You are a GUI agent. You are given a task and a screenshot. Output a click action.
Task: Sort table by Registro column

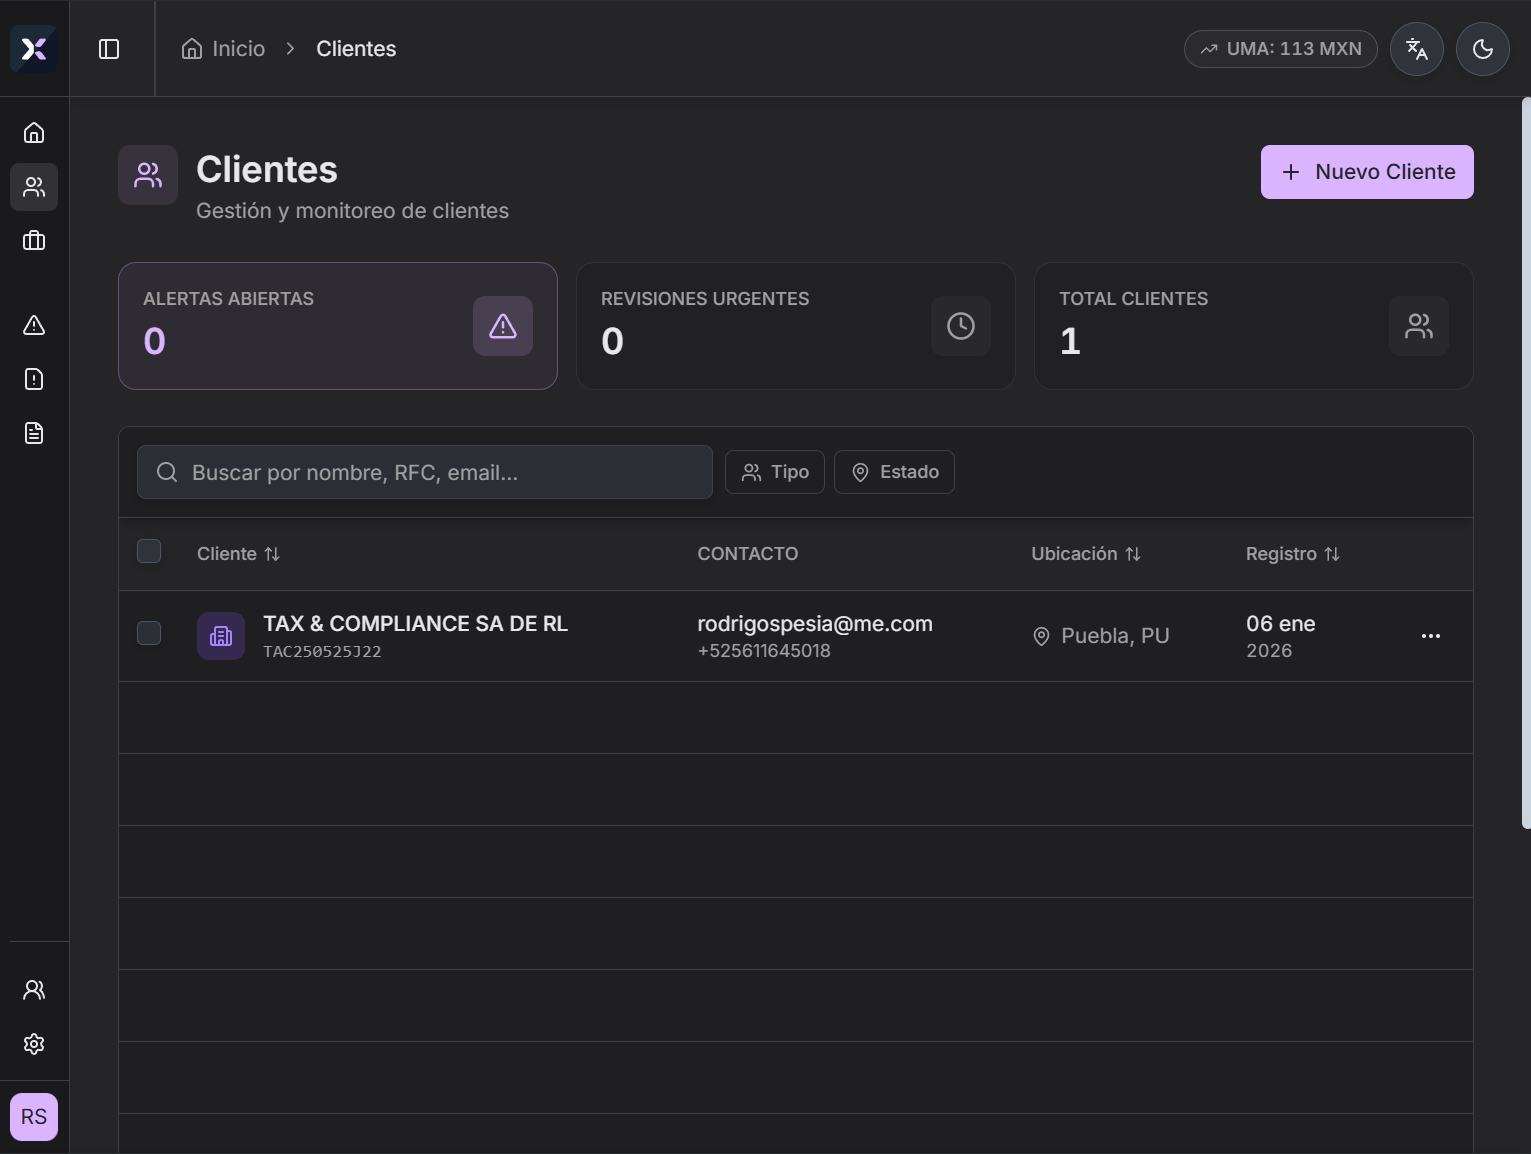1292,554
